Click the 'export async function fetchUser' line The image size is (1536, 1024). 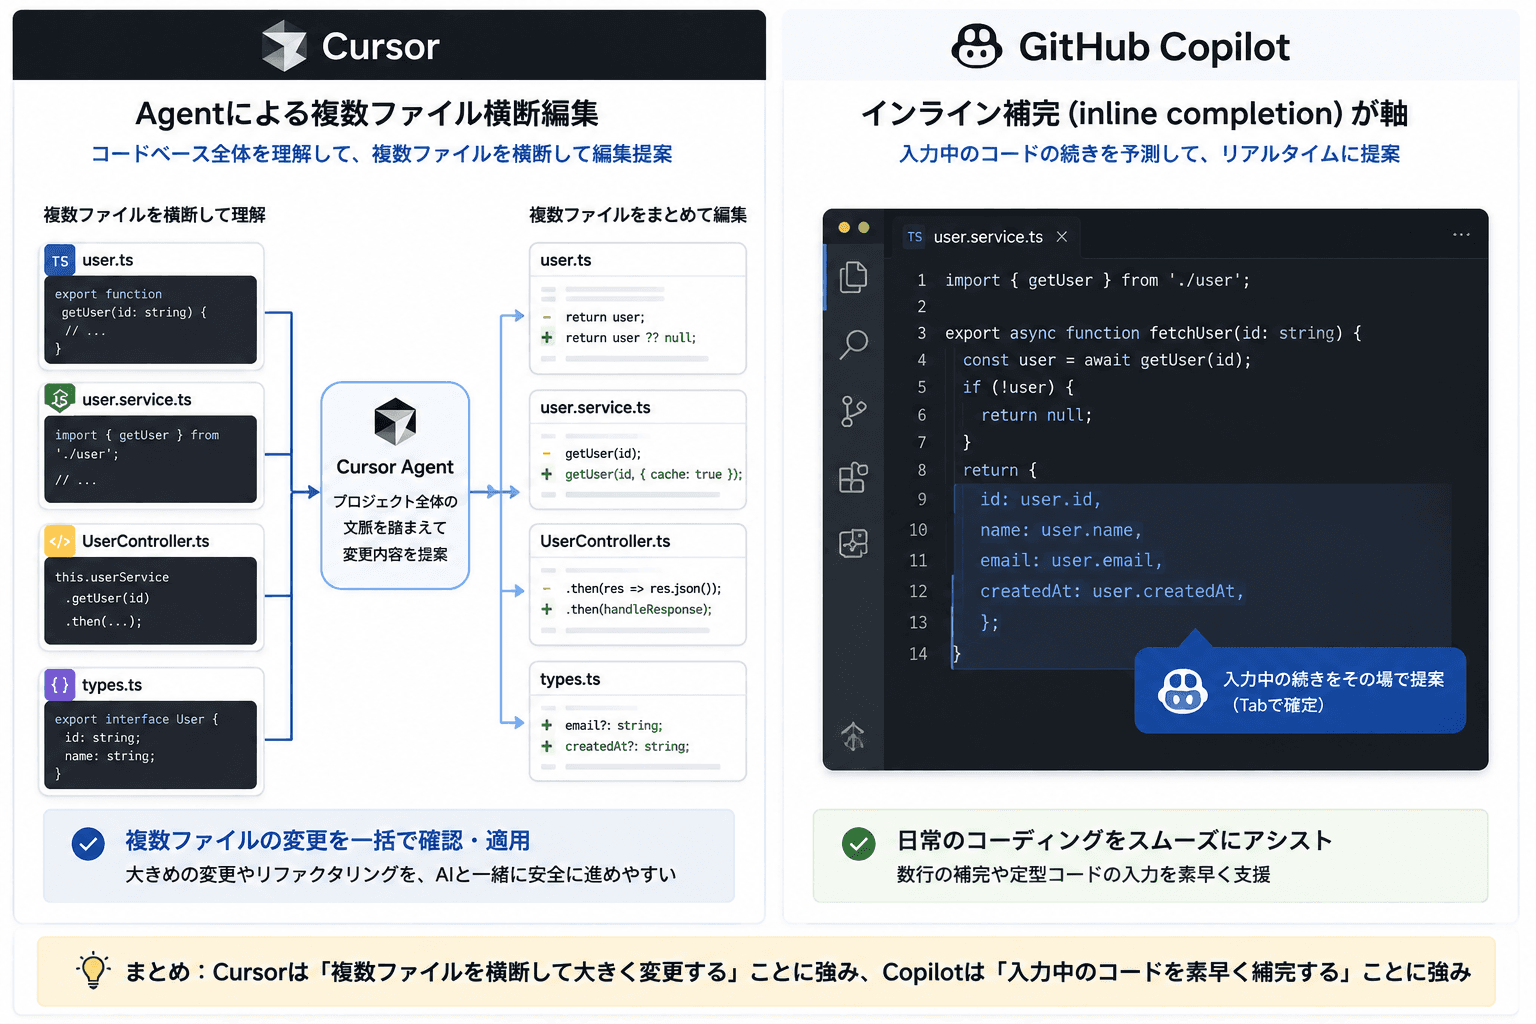click(x=1153, y=333)
